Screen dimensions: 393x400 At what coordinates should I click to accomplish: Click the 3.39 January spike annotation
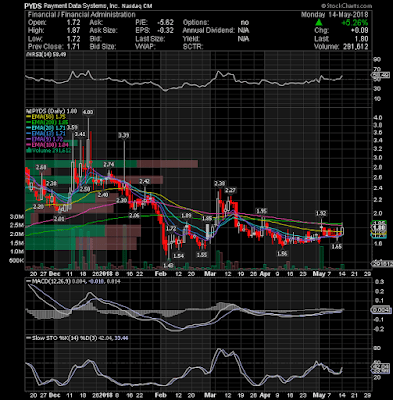coord(124,135)
